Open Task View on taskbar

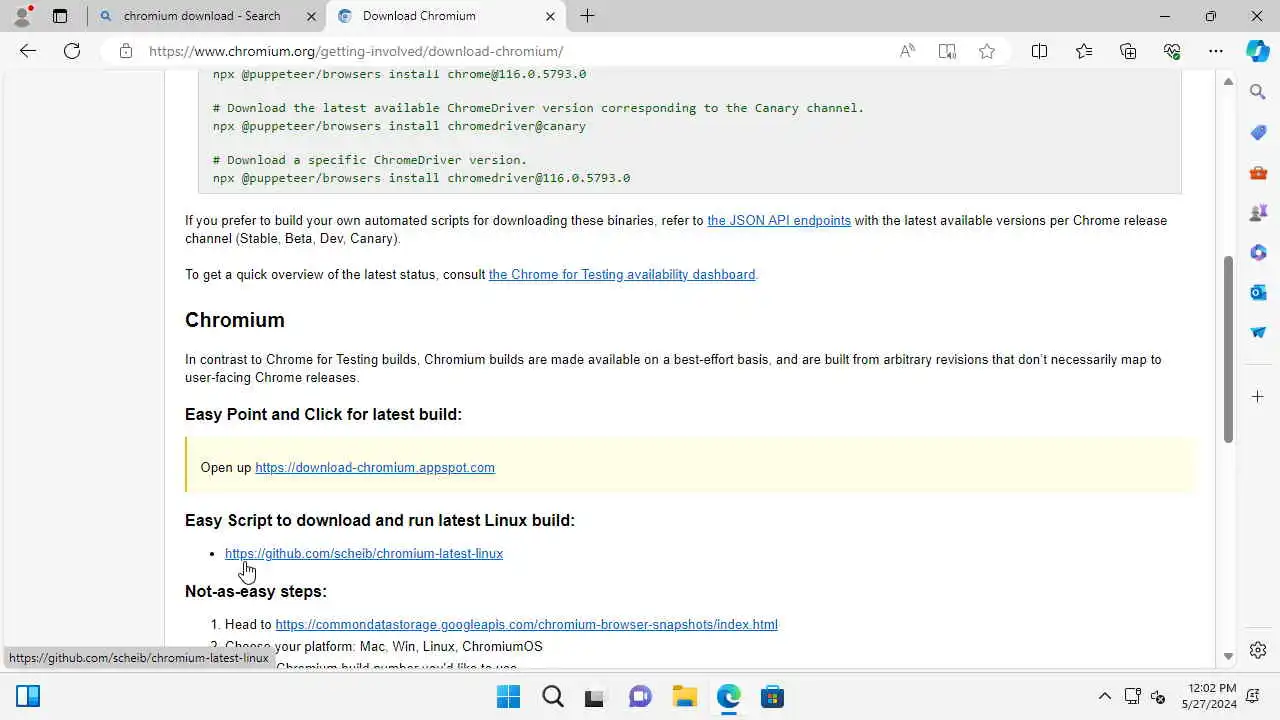click(x=596, y=696)
